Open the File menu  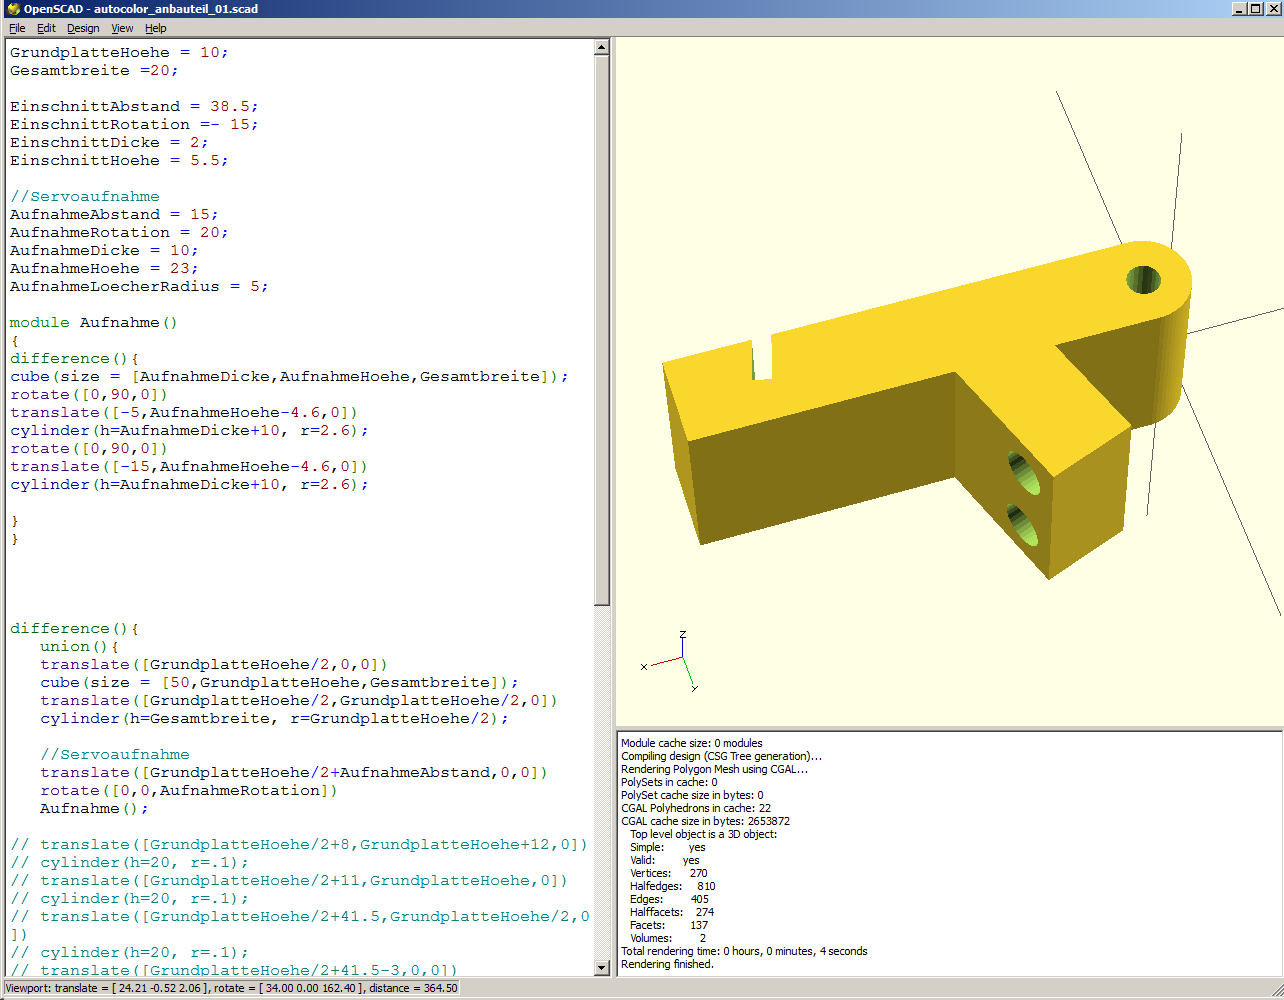pos(17,28)
